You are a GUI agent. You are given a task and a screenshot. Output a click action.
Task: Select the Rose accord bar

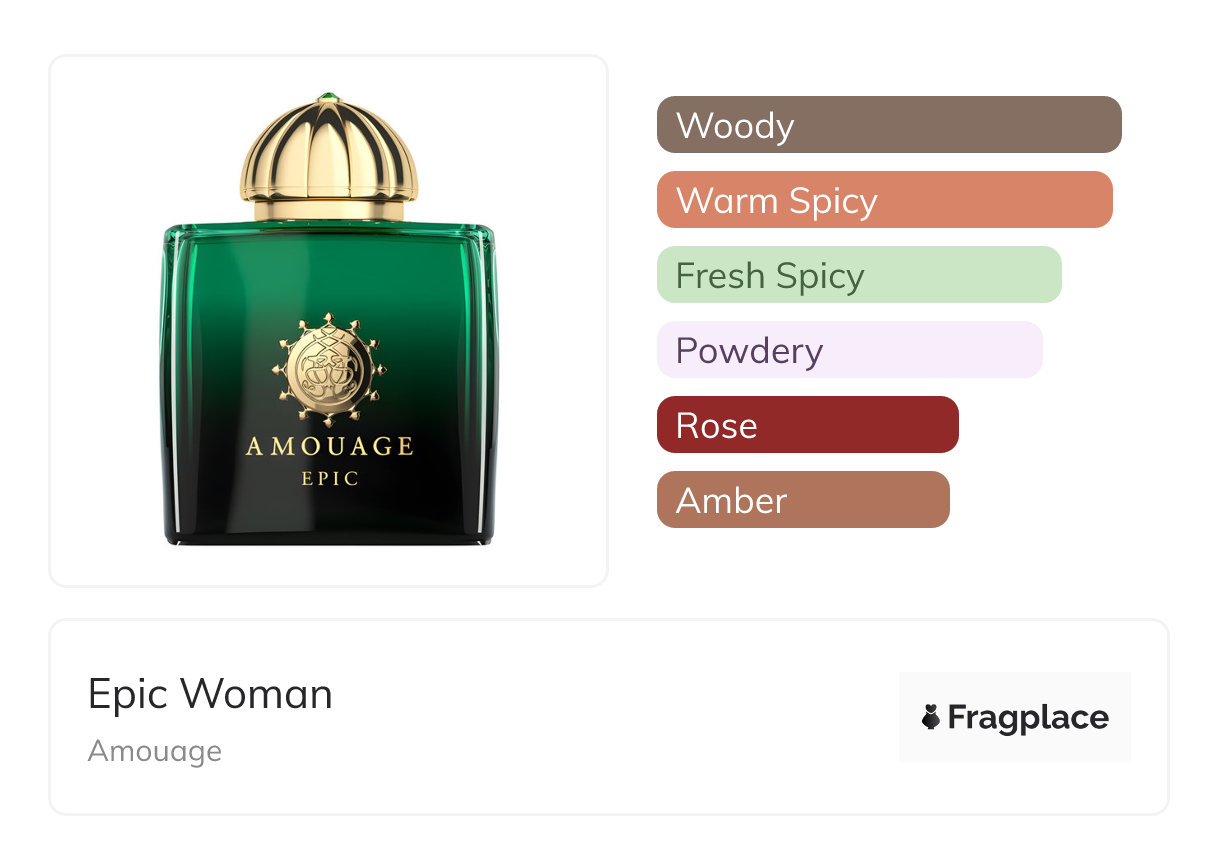coord(808,425)
